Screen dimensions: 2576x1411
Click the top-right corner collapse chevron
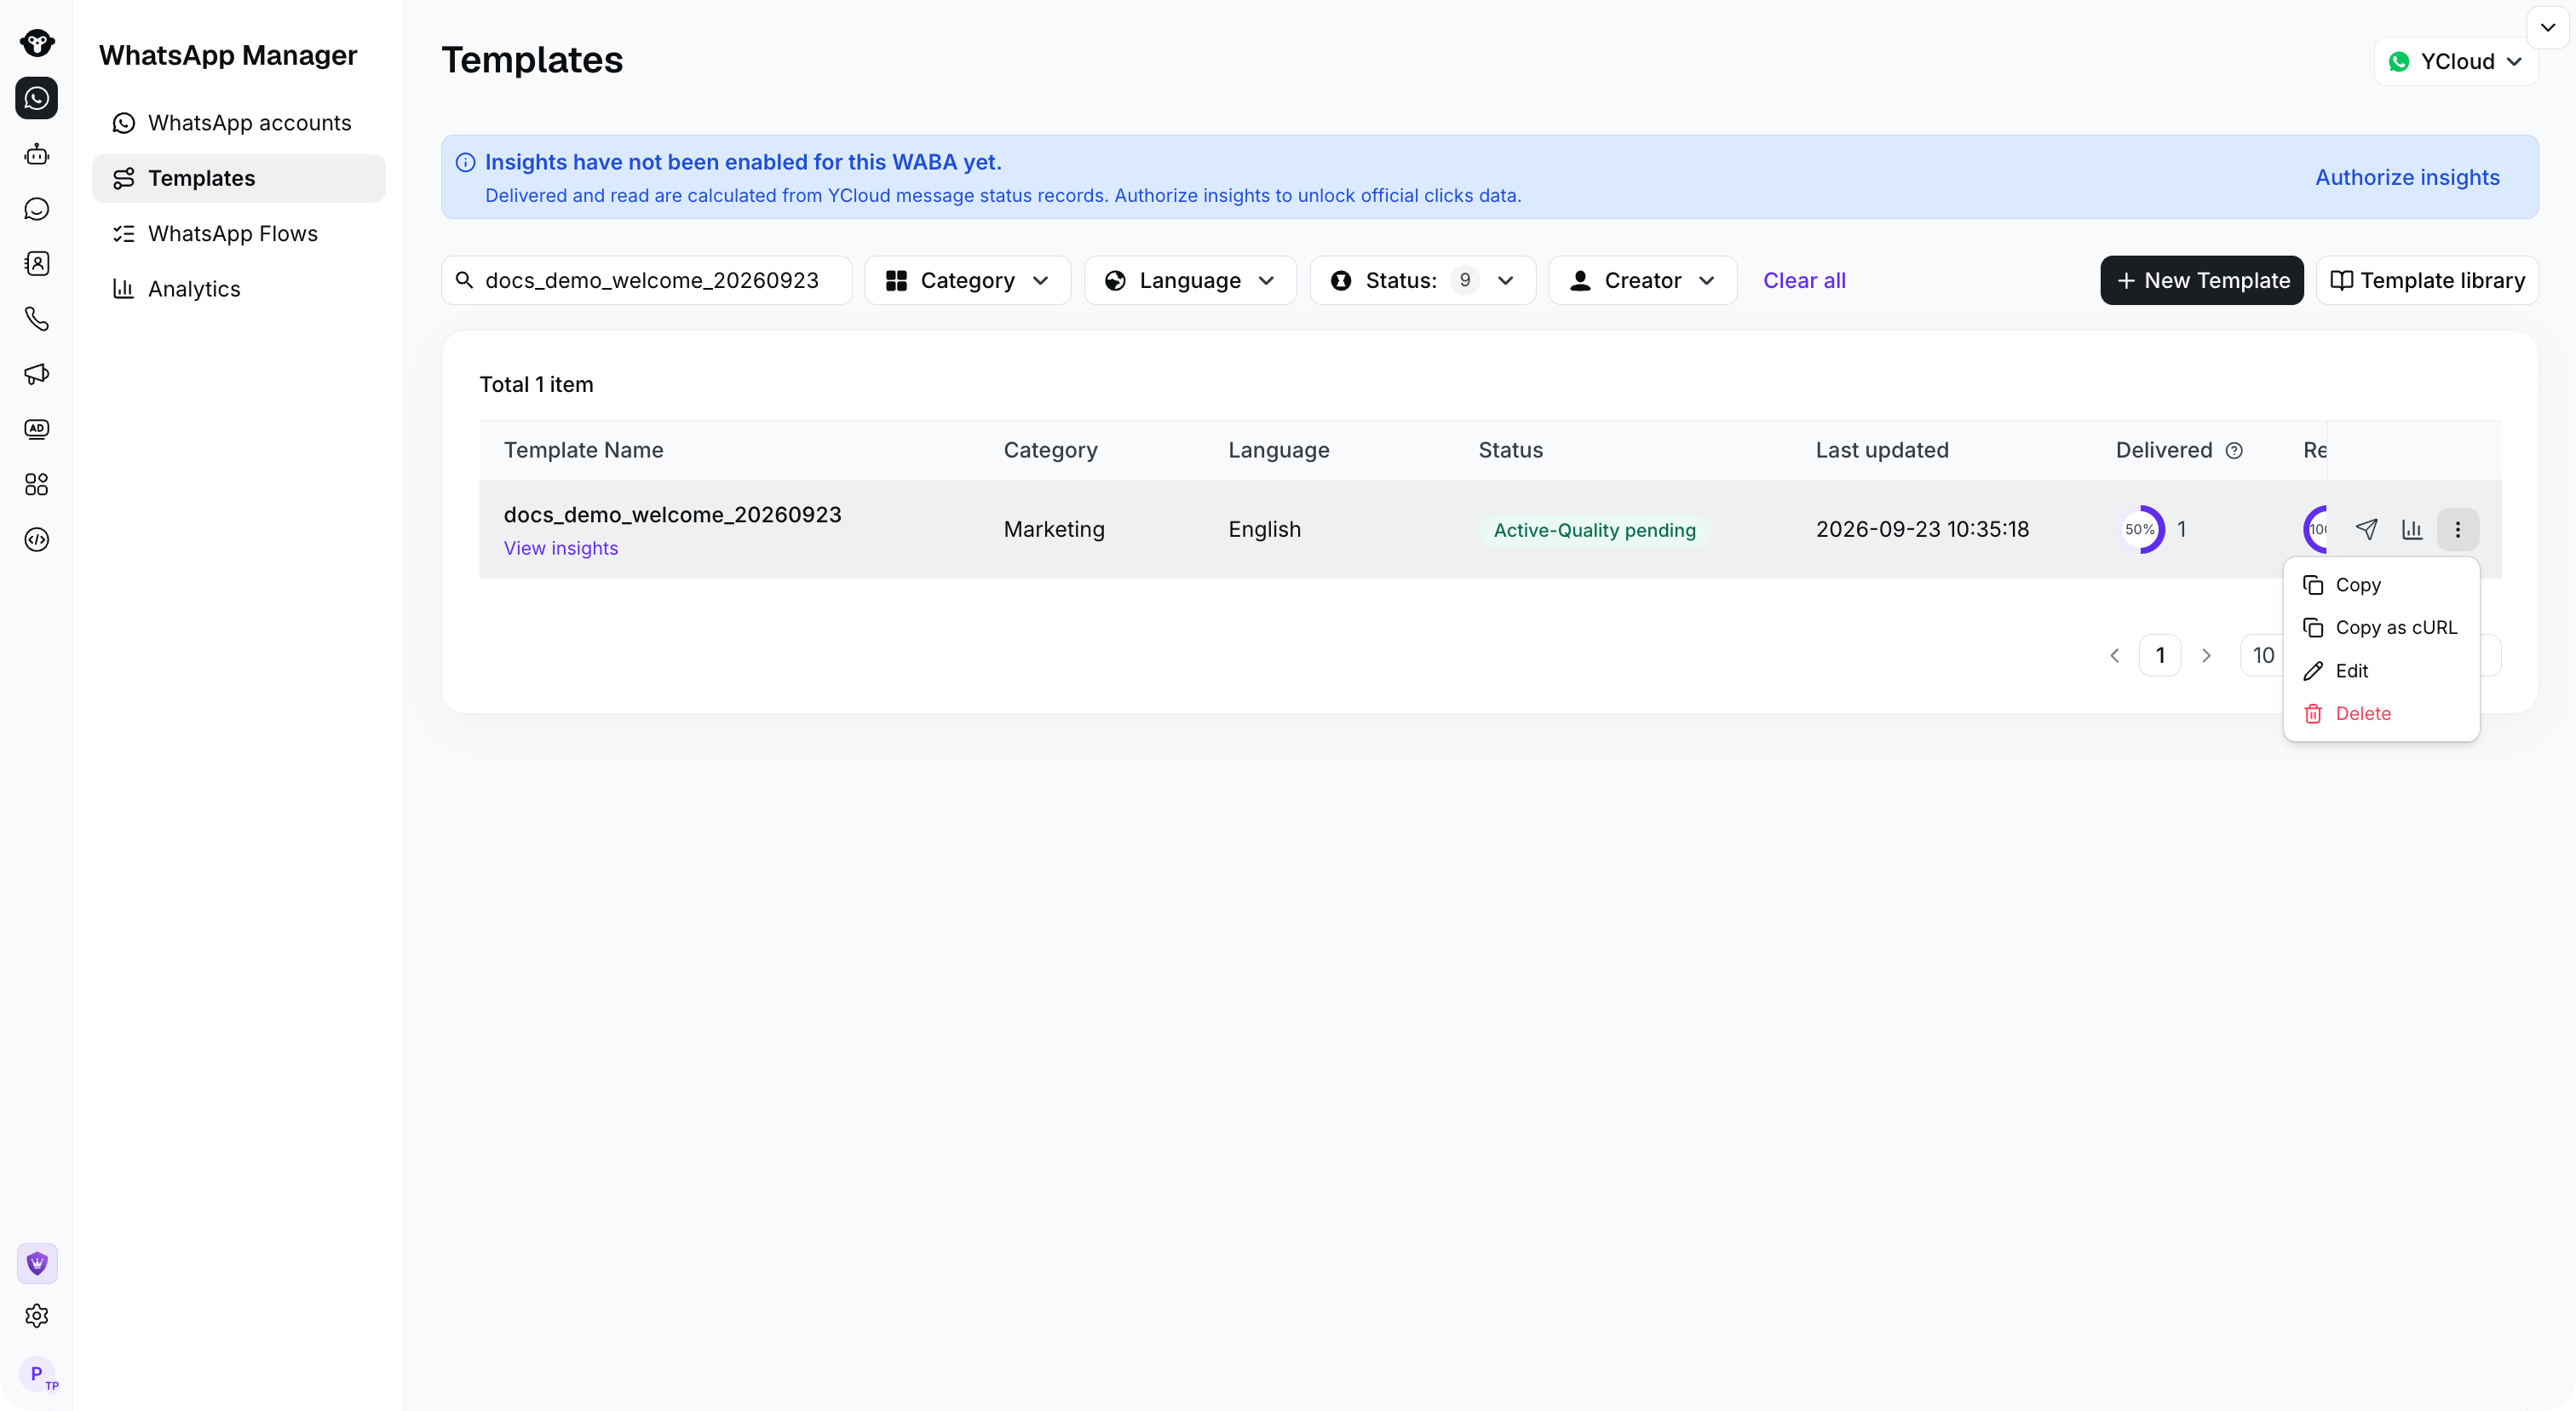coord(2548,27)
